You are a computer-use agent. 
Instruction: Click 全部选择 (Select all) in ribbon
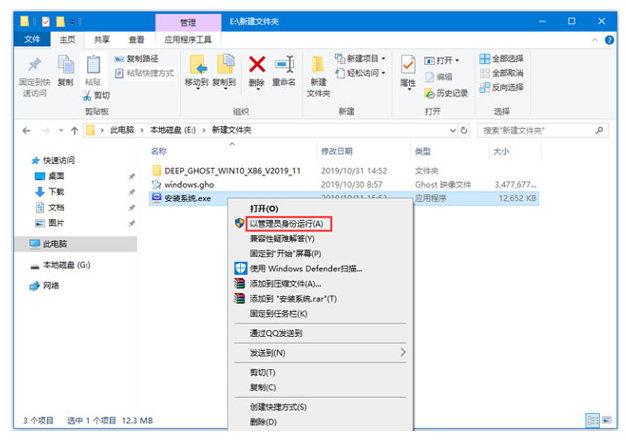pyautogui.click(x=500, y=59)
